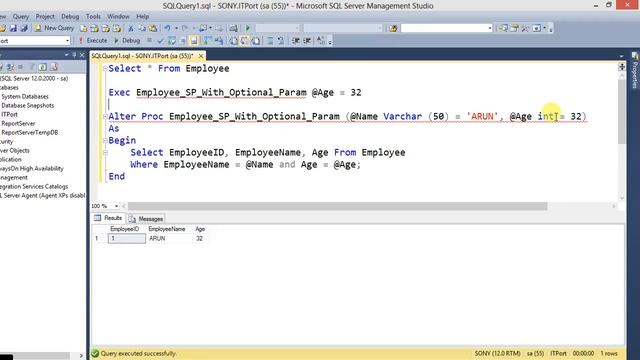The image size is (640, 360).
Task: Close the SQLQuery1.sql document tab
Action: coord(201,56)
